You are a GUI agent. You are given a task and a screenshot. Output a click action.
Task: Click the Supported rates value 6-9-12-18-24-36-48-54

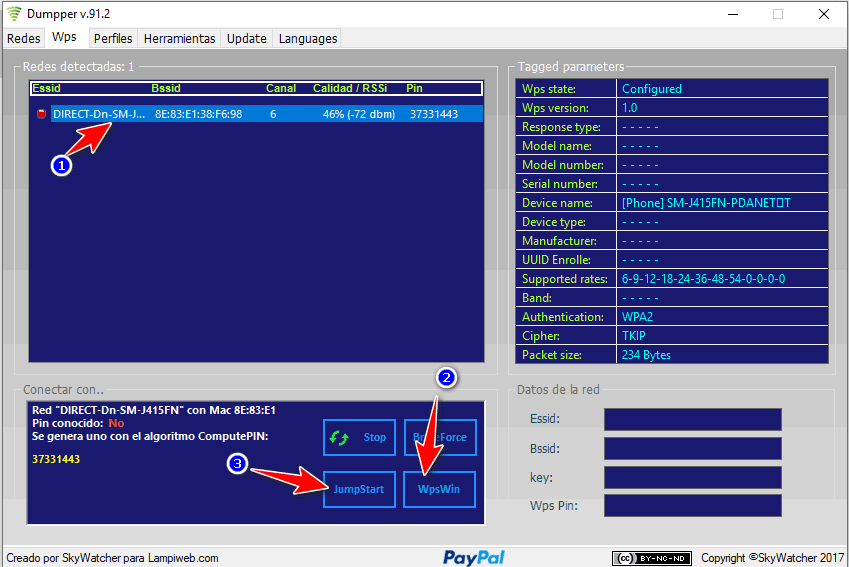[x=703, y=279]
